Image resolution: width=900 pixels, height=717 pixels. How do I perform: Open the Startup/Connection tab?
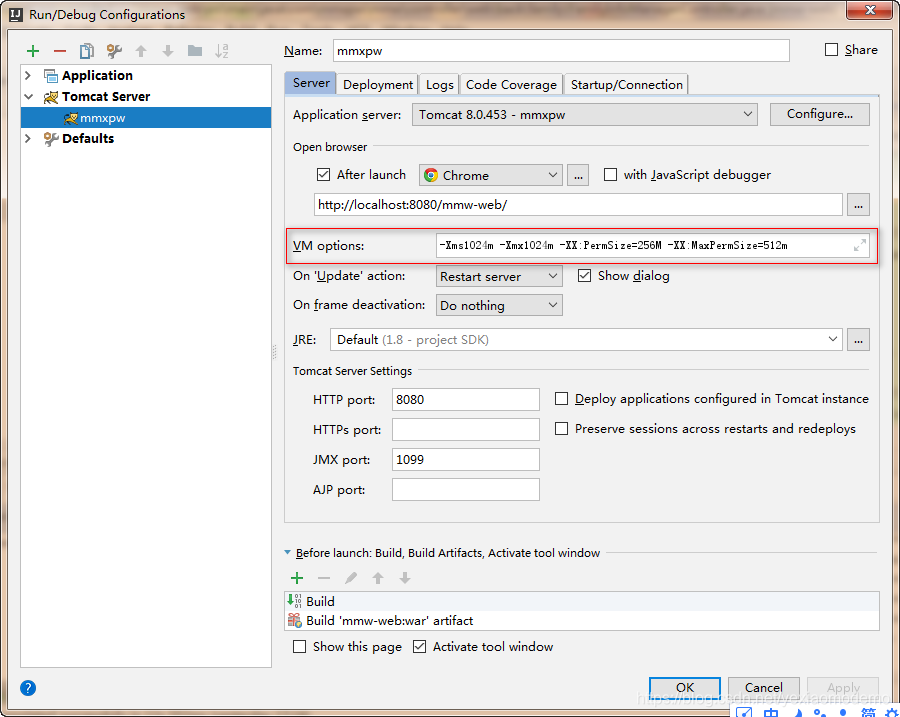click(626, 84)
